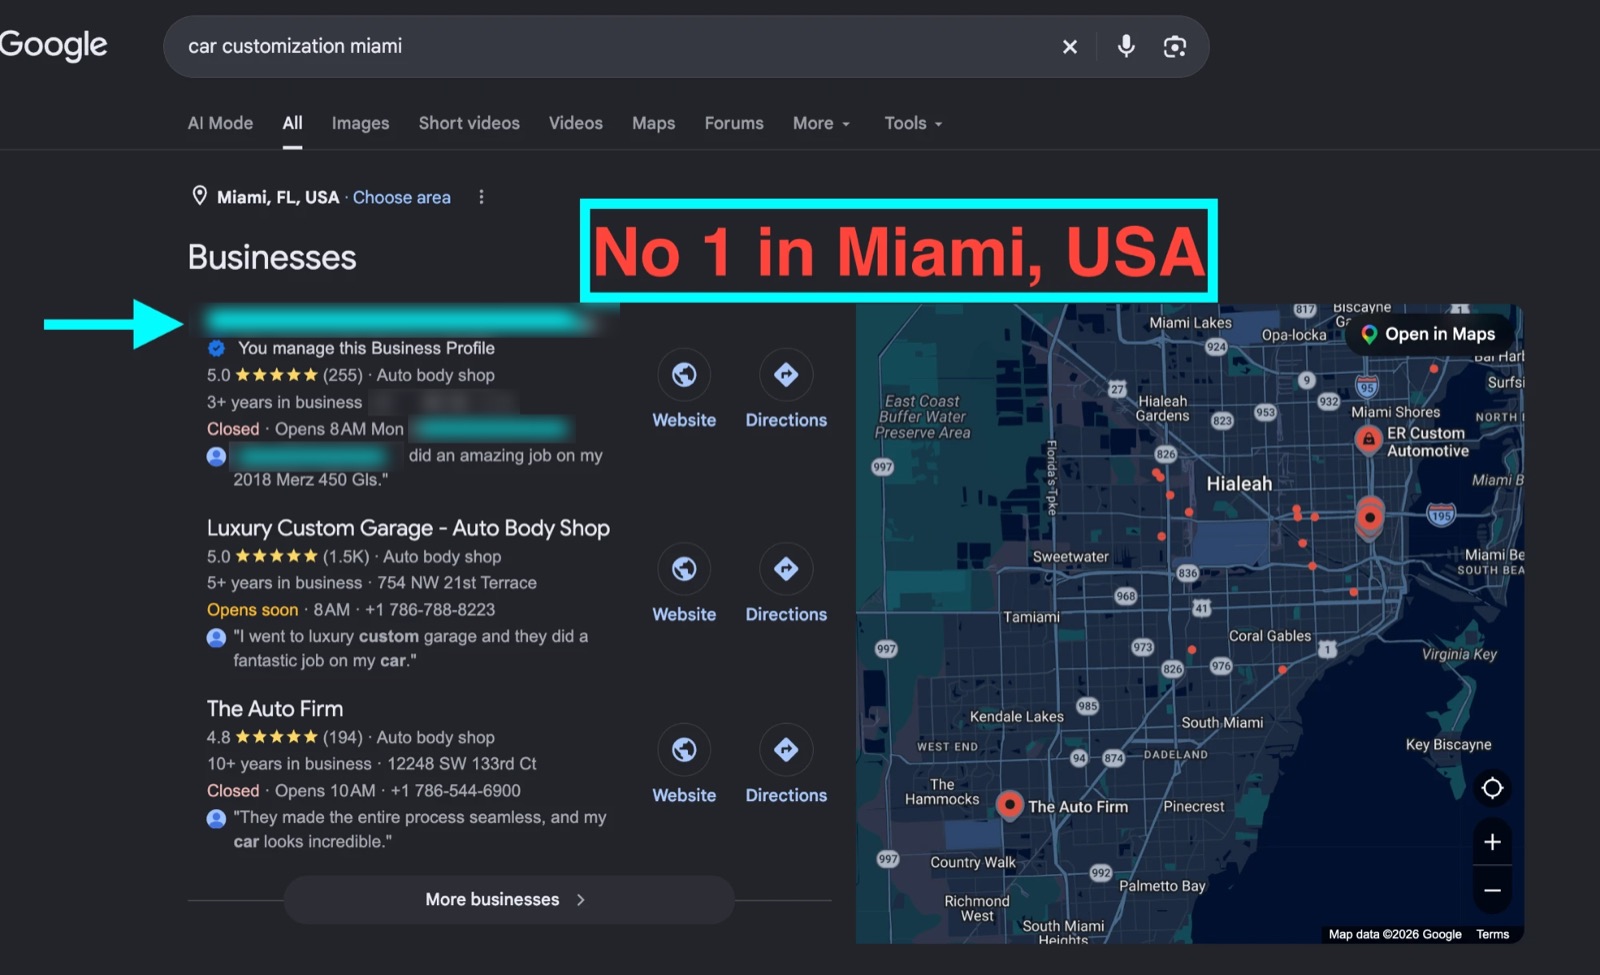Click the Businesses heading

coord(272,257)
